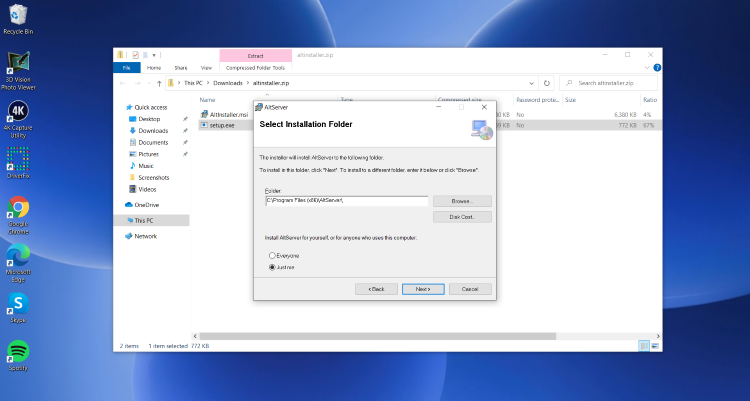The height and width of the screenshot is (401, 750).
Task: Expand the ribbon using the chevron
Action: (645, 68)
